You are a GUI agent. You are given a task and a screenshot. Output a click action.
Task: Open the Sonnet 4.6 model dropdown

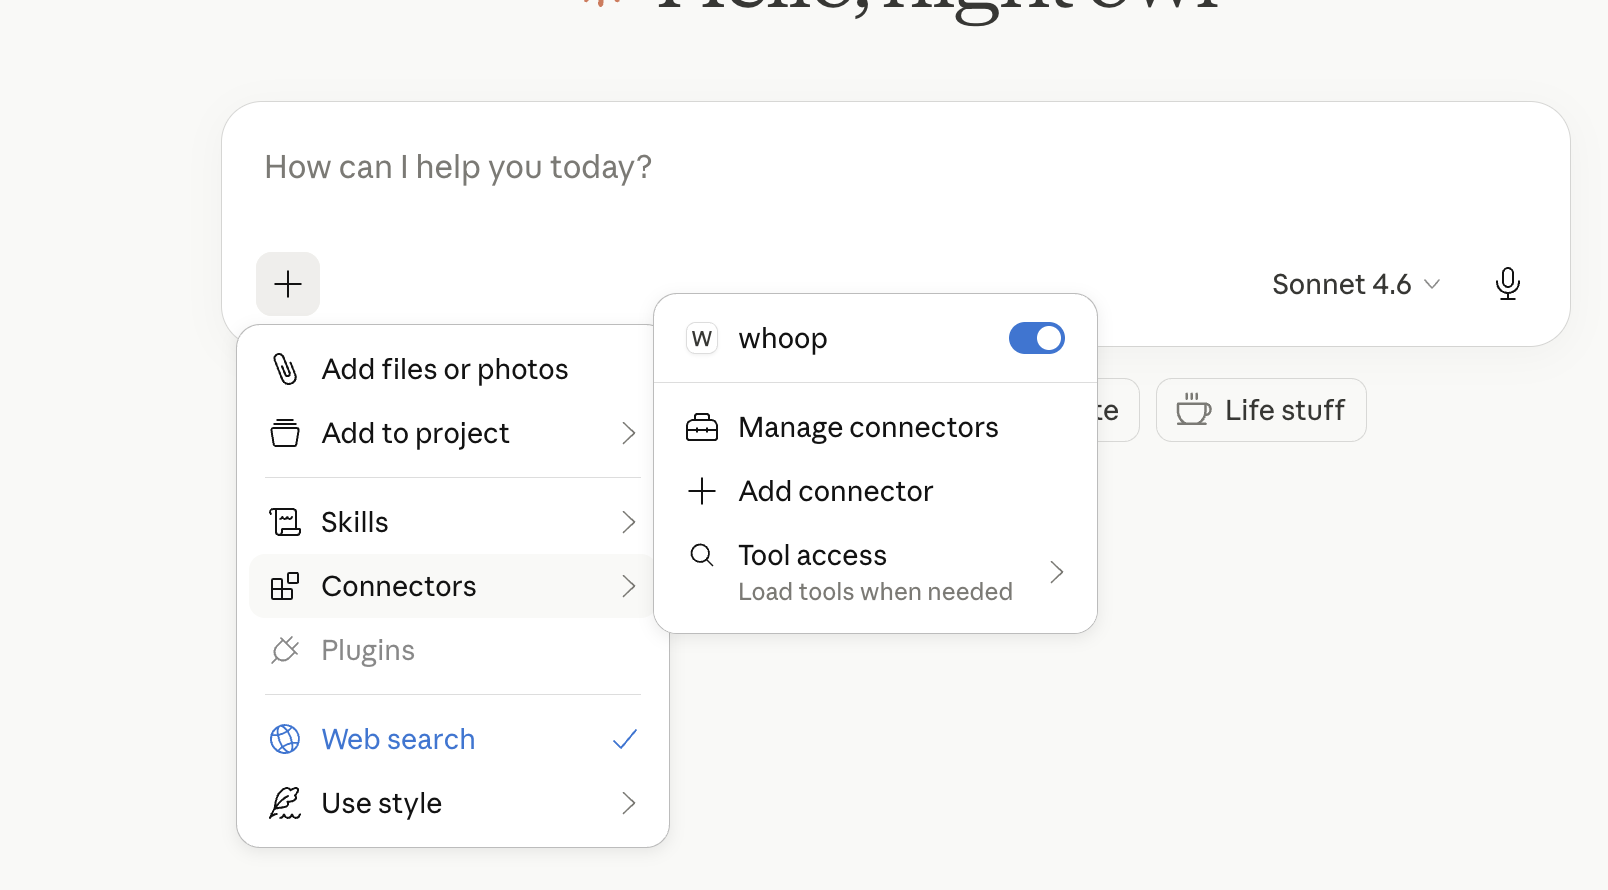(x=1355, y=285)
